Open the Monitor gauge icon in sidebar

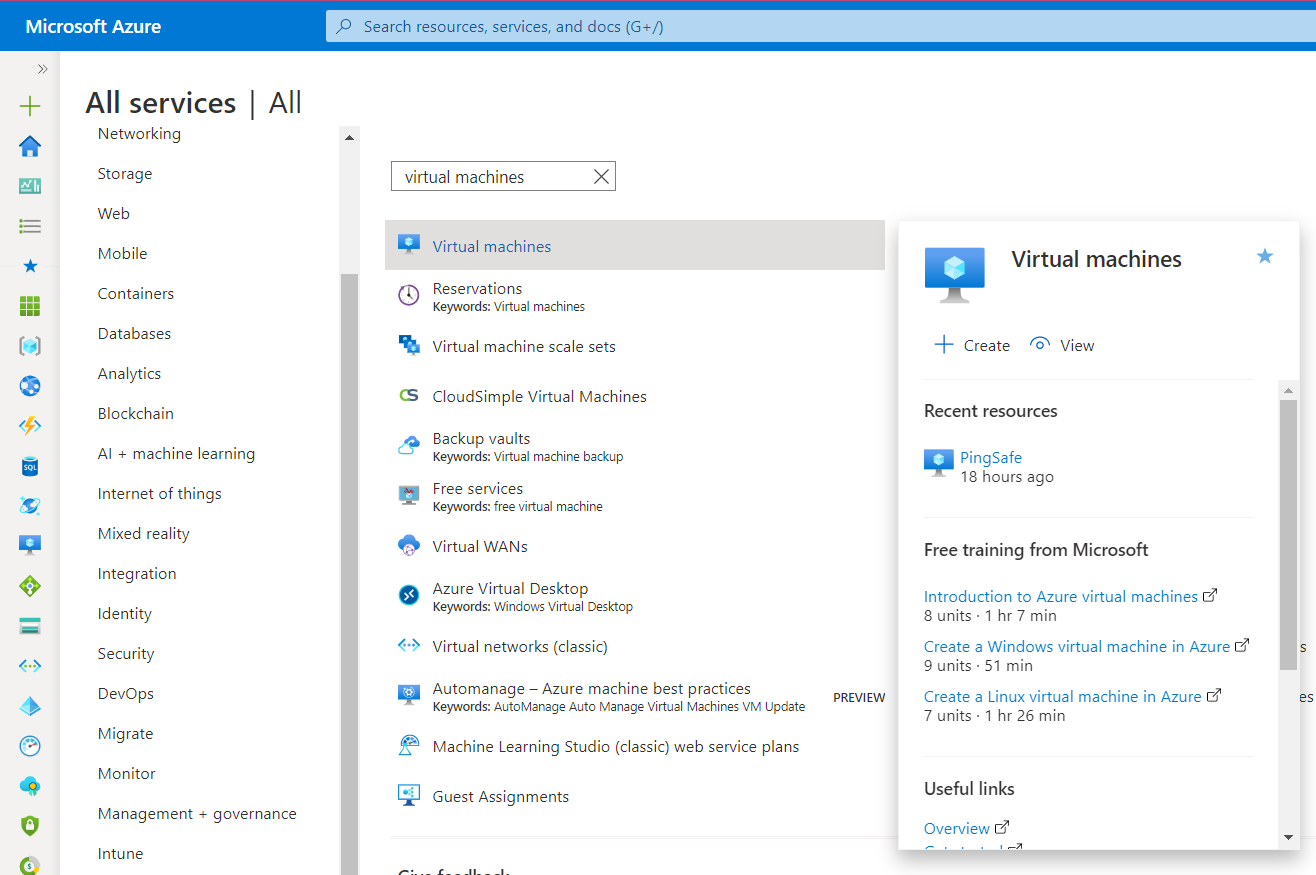(30, 746)
